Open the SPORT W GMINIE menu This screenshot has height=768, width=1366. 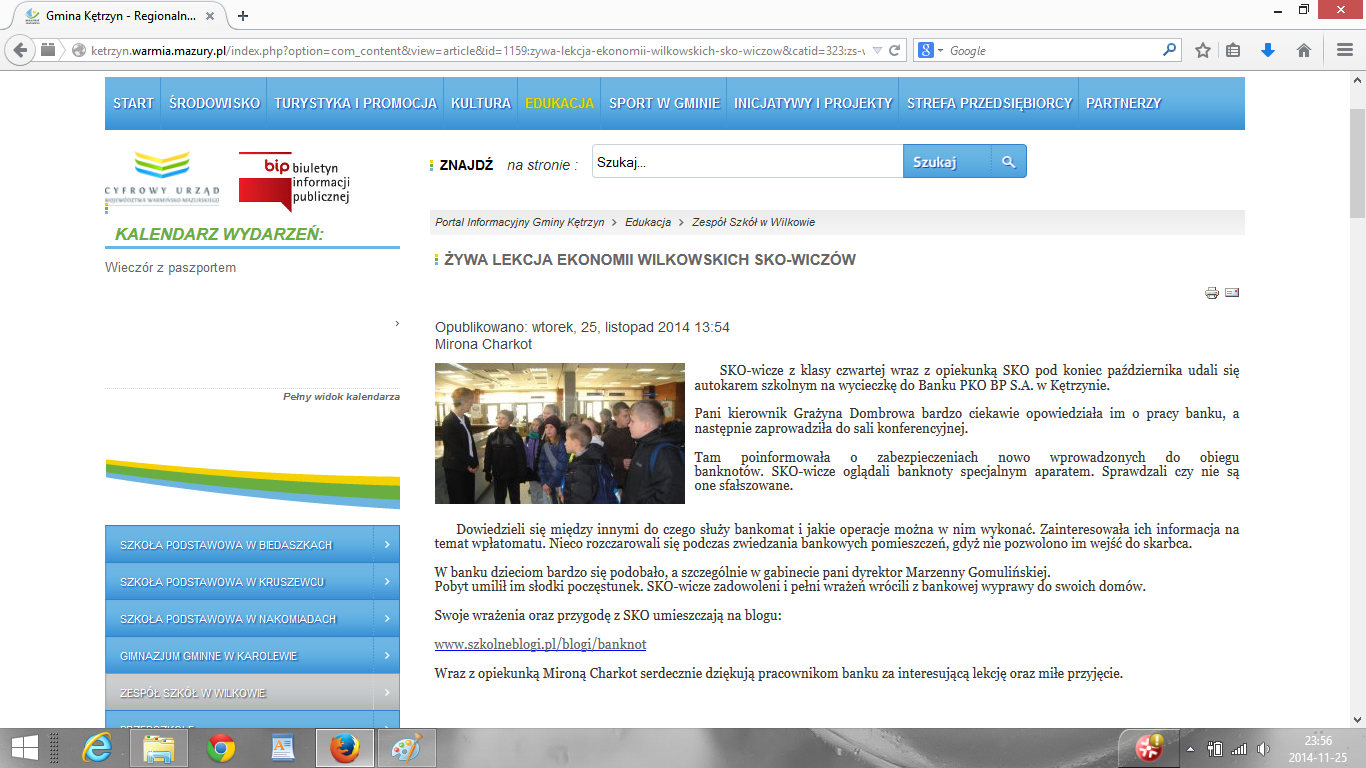click(664, 103)
